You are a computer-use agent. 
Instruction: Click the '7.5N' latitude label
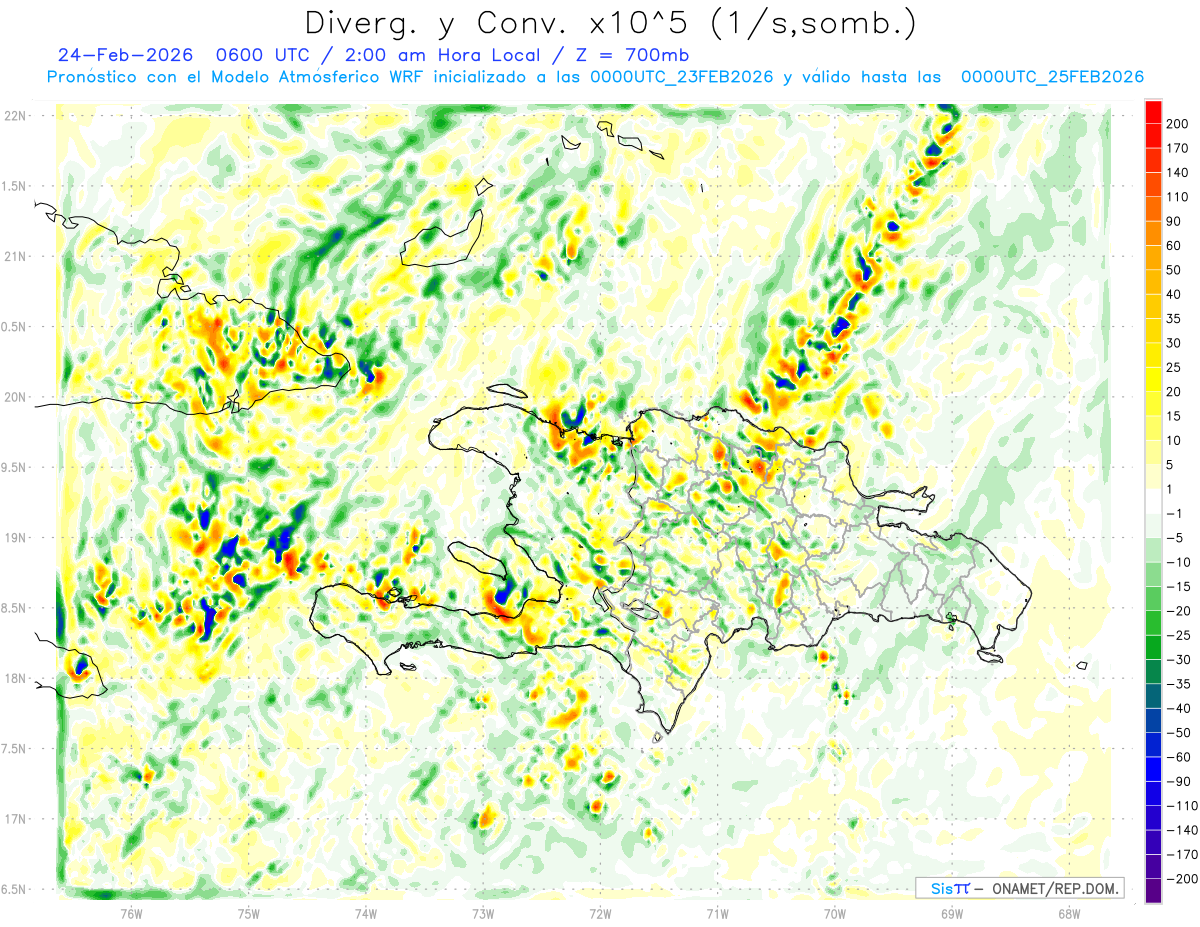[x=15, y=749]
